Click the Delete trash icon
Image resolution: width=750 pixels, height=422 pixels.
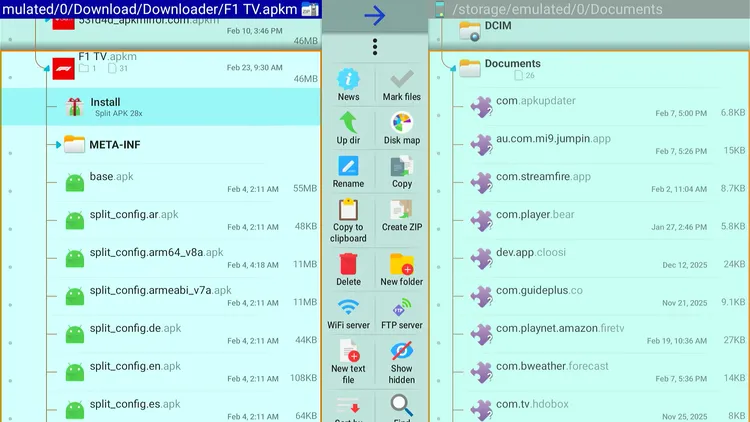(x=348, y=270)
